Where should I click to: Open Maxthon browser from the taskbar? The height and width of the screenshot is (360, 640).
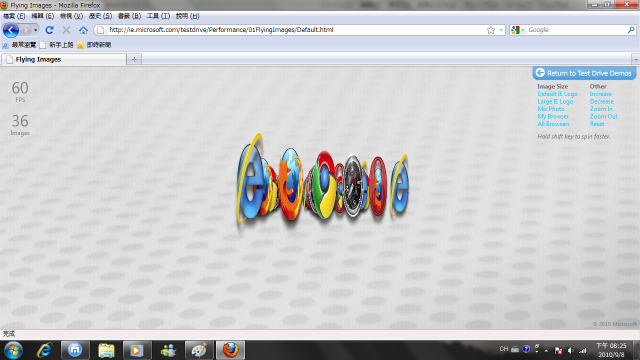coord(75,350)
